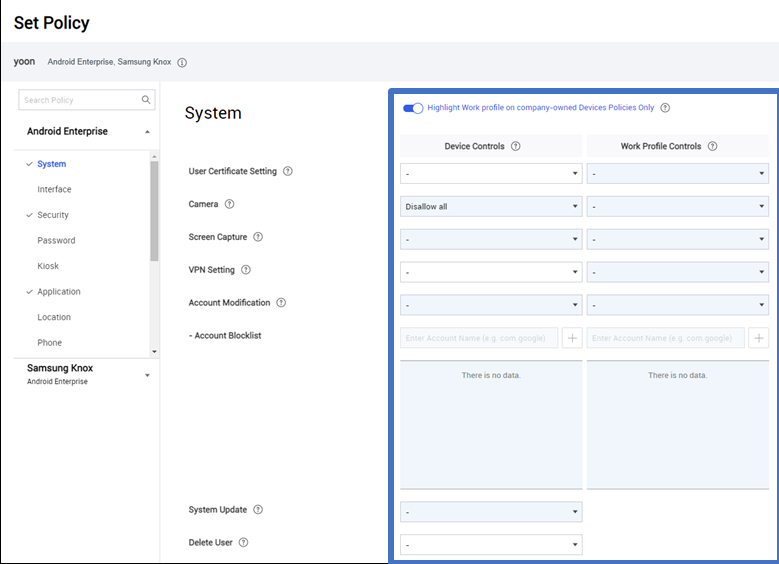
Task: Open System Update dropdown
Action: pos(491,512)
